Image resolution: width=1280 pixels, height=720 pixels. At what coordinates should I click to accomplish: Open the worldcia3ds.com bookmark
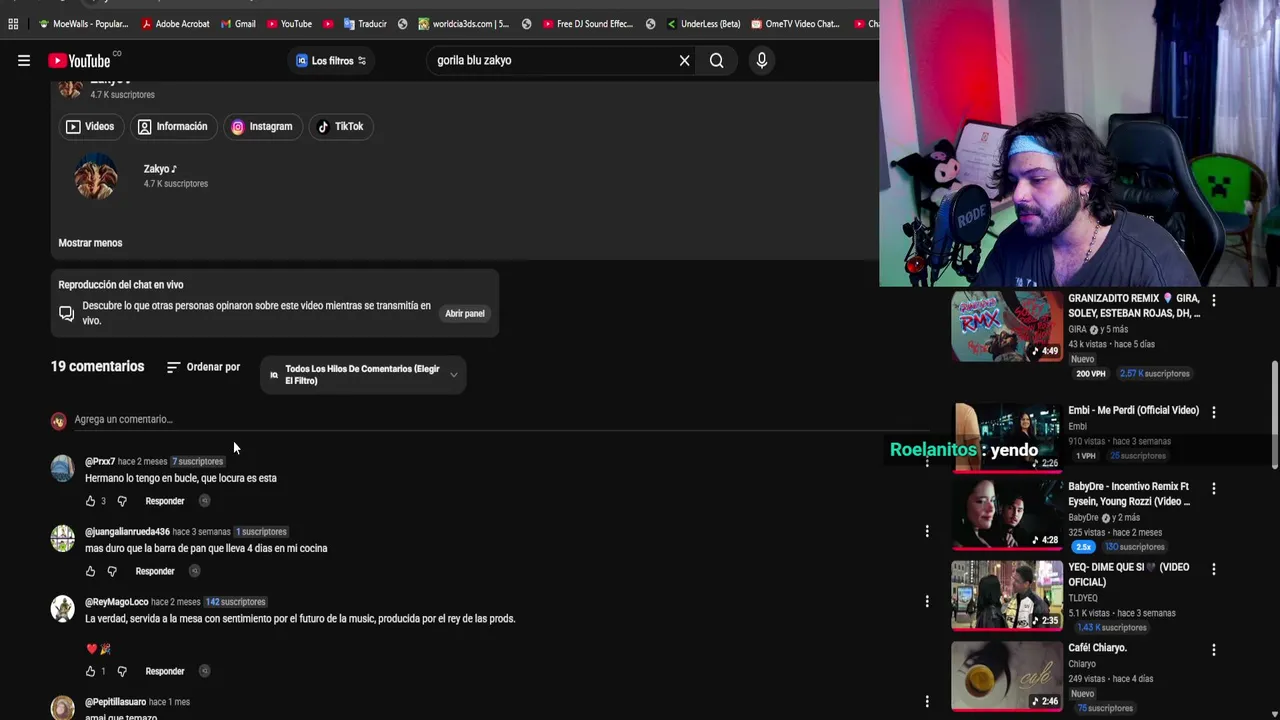(464, 24)
